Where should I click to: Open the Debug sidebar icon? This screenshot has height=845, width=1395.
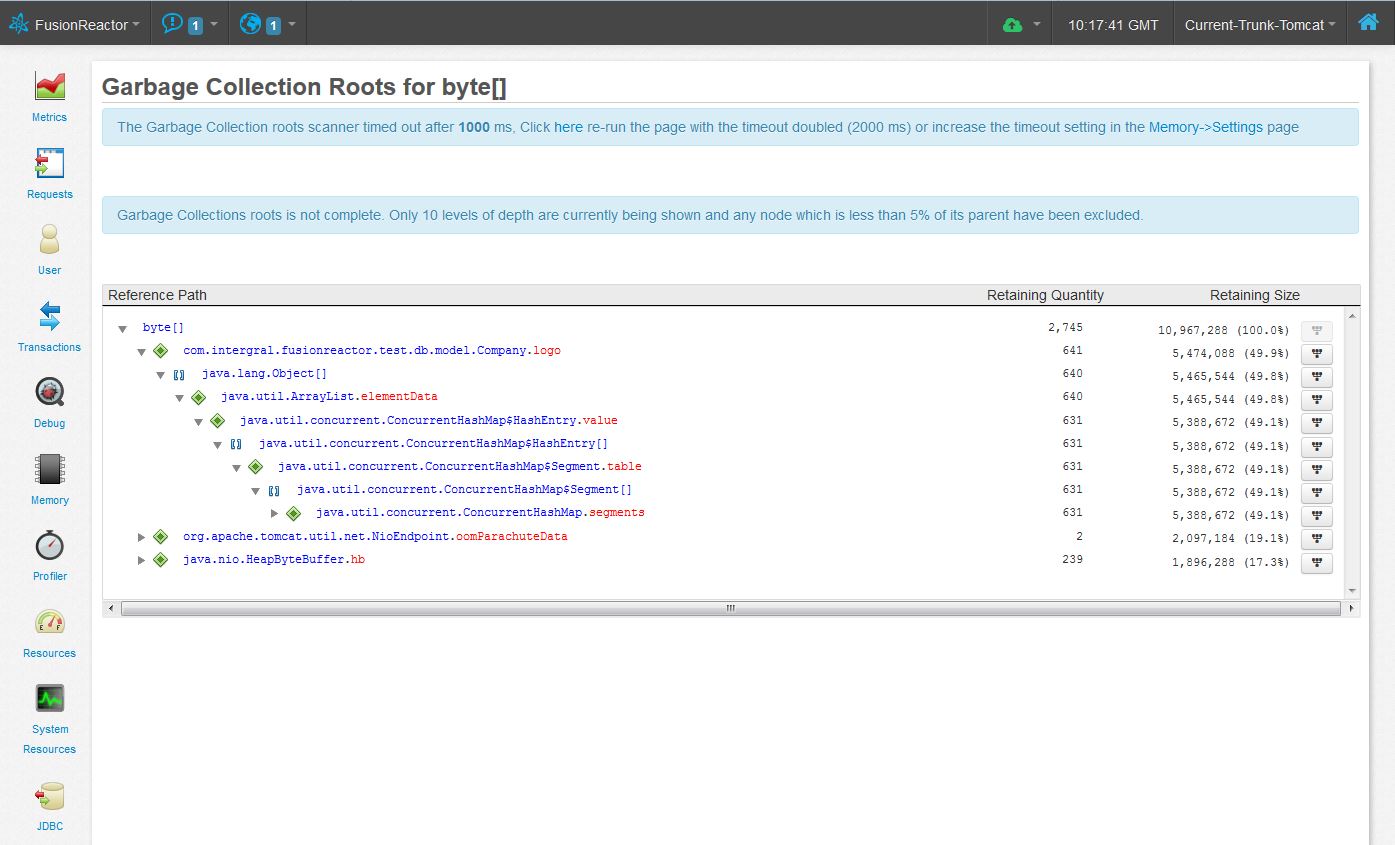49,392
